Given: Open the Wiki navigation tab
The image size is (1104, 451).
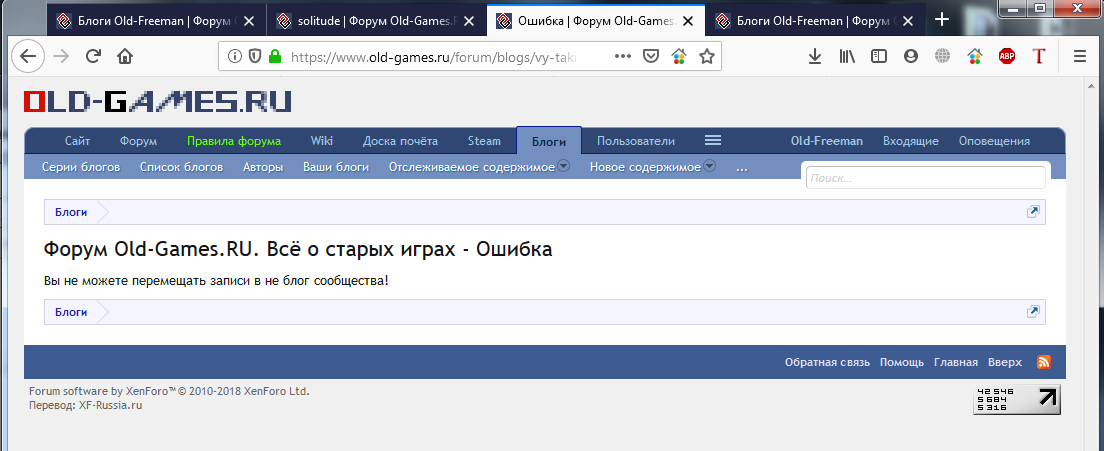Looking at the screenshot, I should pos(322,141).
